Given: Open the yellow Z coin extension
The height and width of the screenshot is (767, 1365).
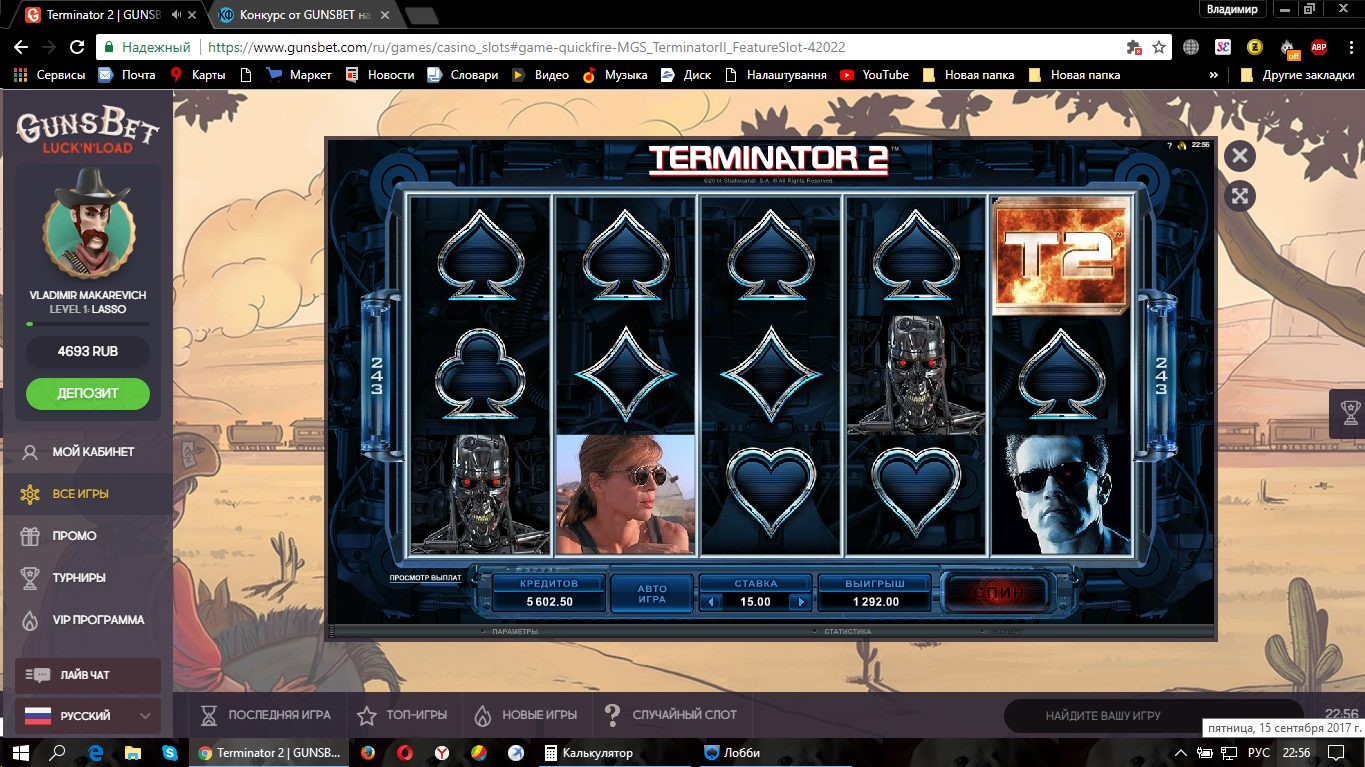Looking at the screenshot, I should pyautogui.click(x=1254, y=47).
